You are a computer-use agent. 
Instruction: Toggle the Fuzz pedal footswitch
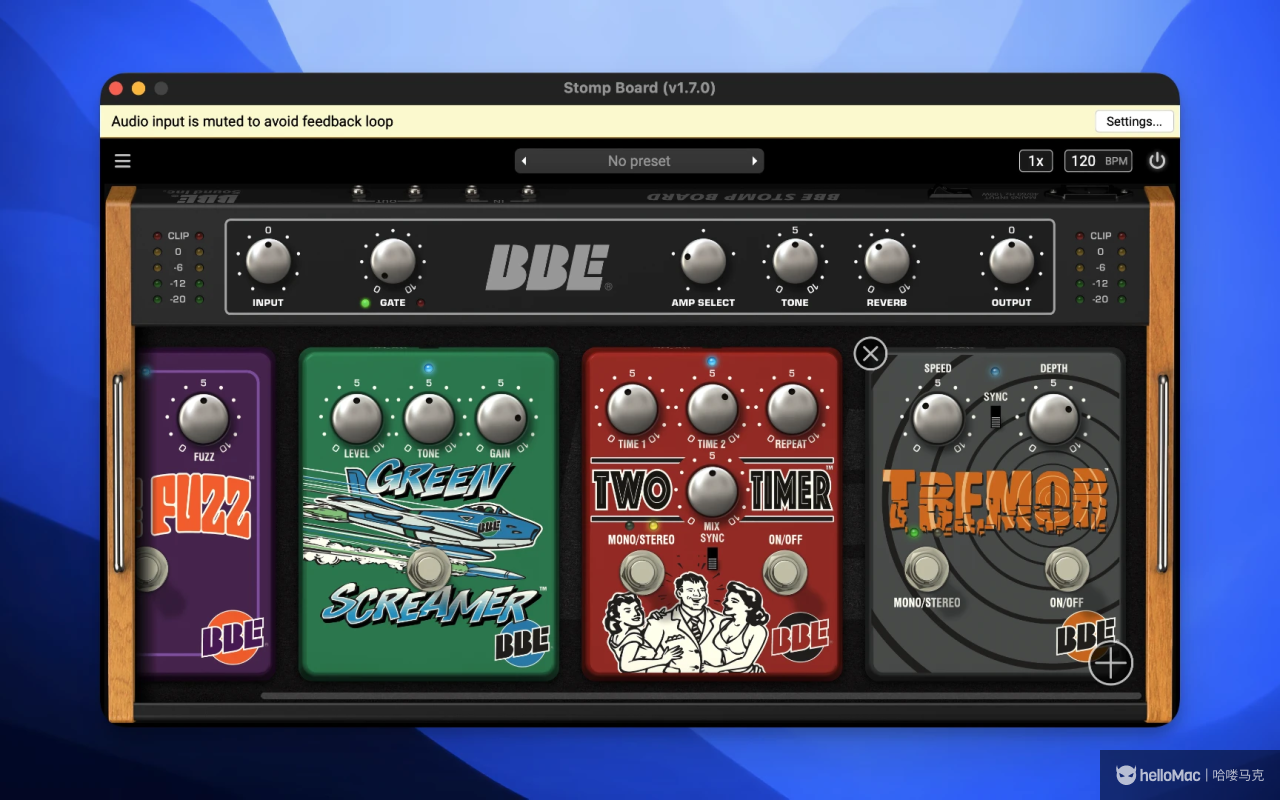pos(150,569)
